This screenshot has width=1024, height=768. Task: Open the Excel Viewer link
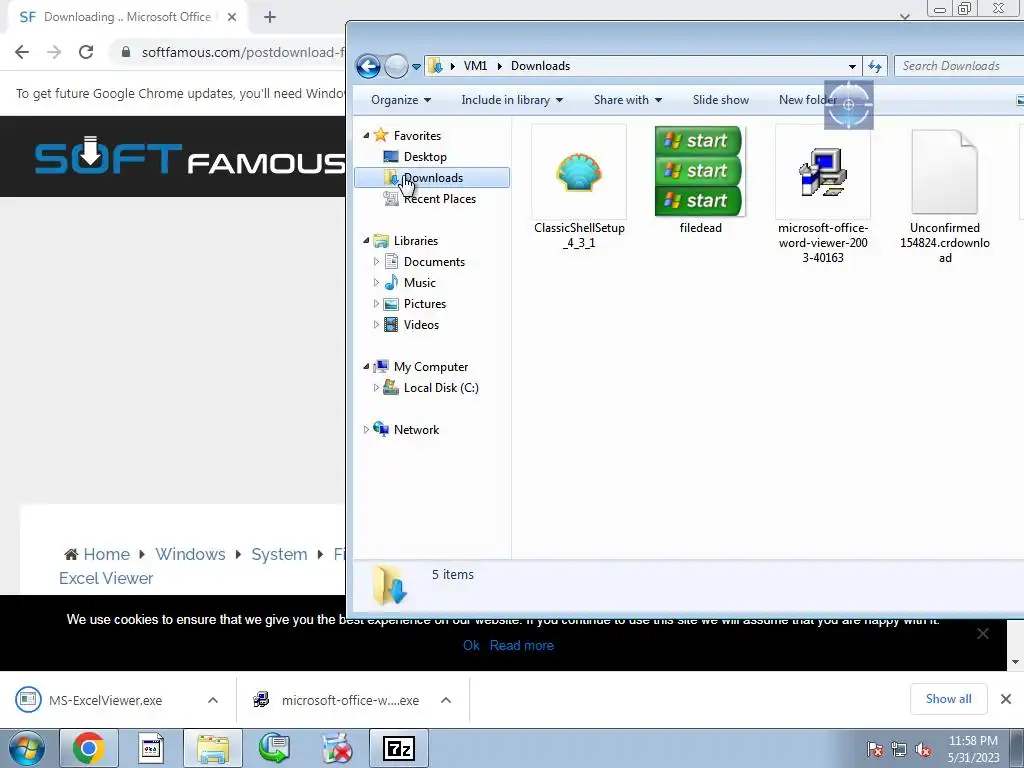click(x=106, y=579)
